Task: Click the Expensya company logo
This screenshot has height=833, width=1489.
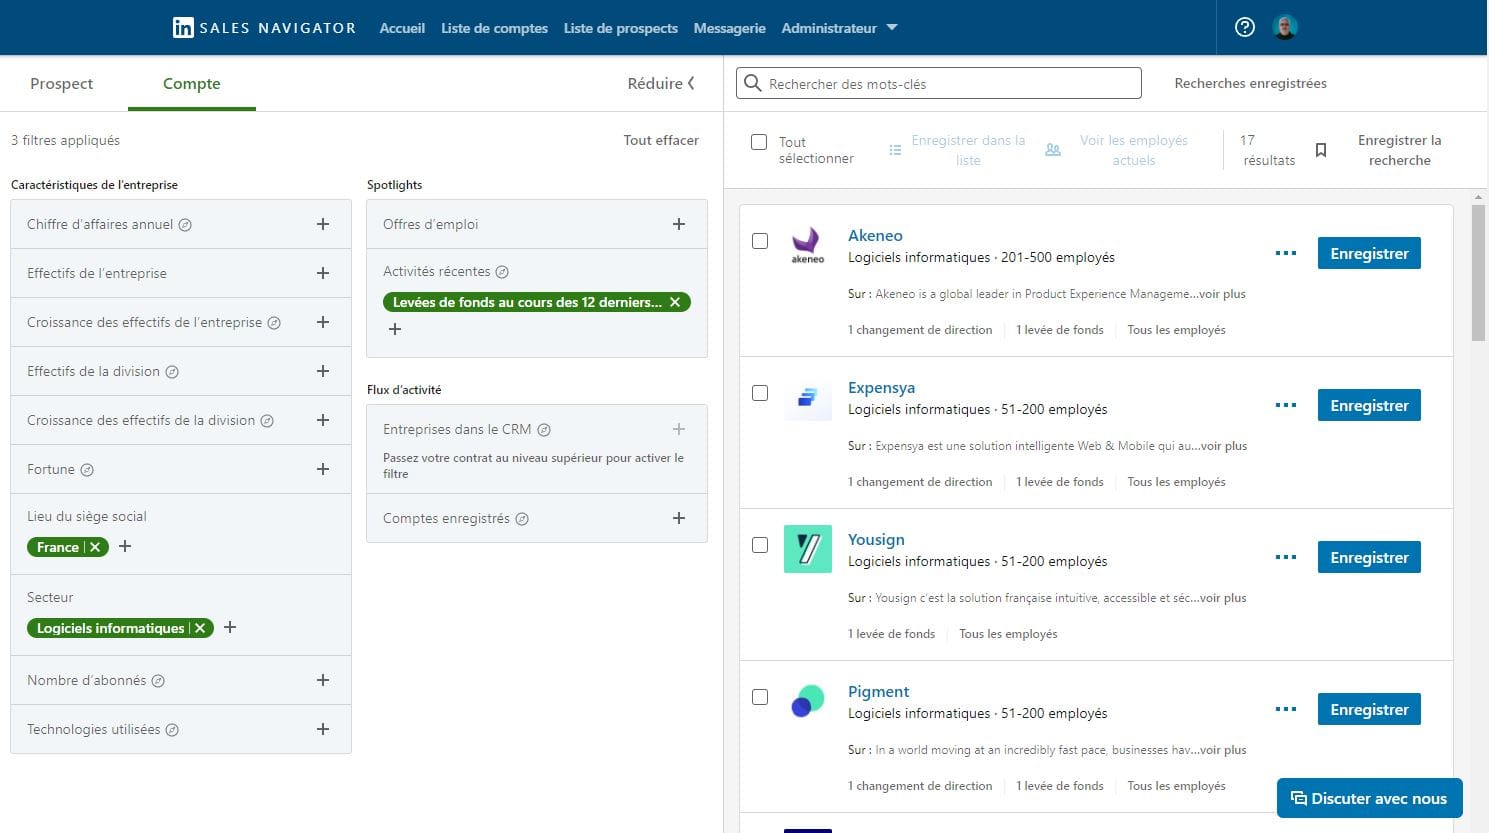Action: (x=808, y=397)
